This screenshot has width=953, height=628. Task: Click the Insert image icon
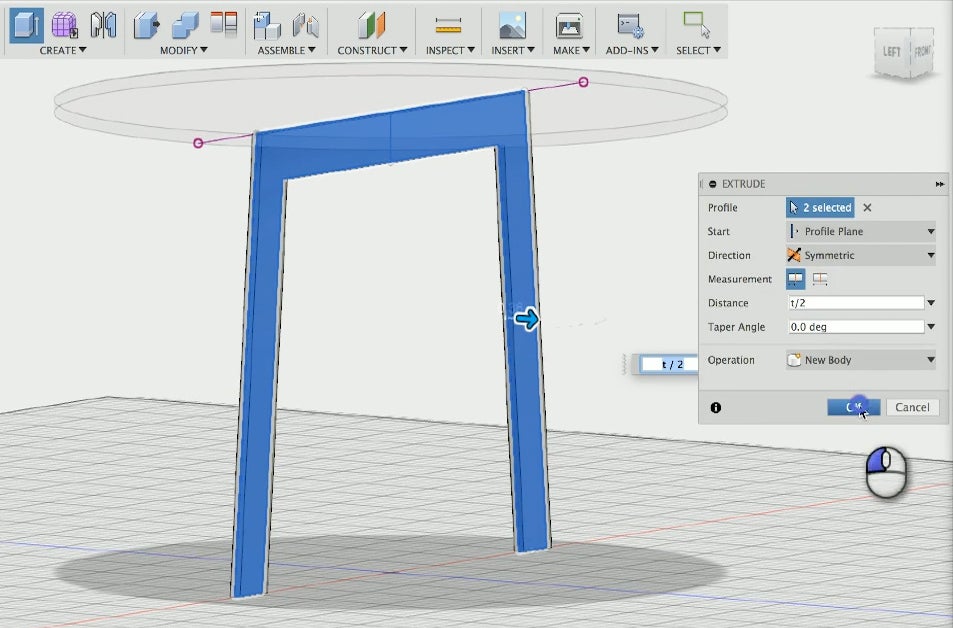[512, 26]
